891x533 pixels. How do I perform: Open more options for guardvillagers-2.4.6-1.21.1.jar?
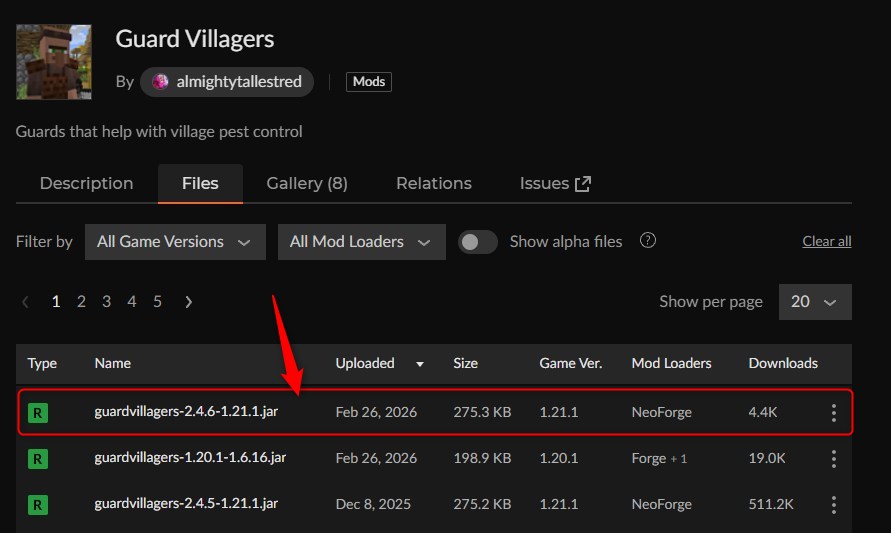click(833, 413)
